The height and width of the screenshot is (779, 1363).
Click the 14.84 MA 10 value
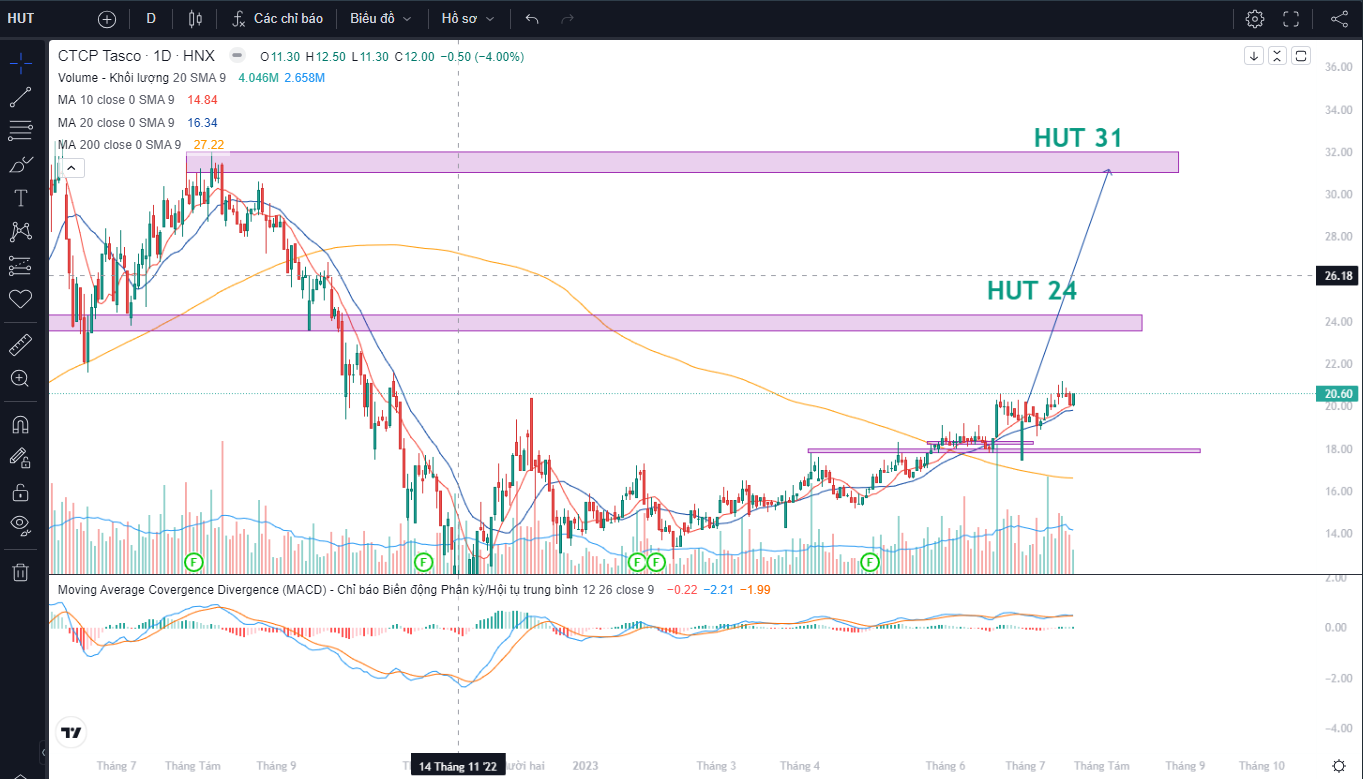click(203, 100)
